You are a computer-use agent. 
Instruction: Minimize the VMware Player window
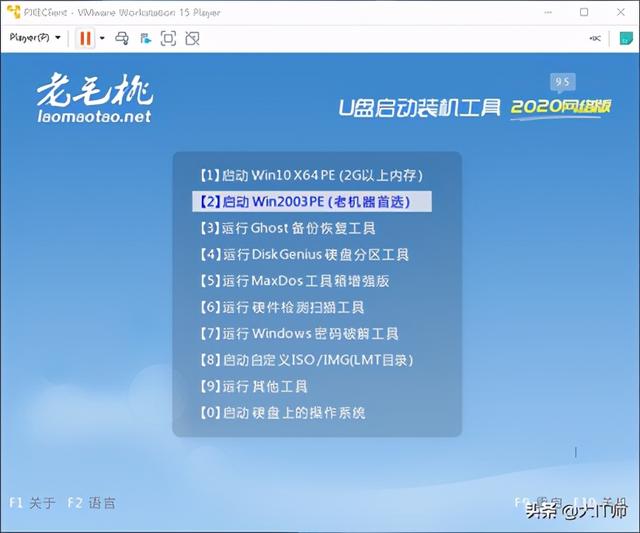point(548,12)
